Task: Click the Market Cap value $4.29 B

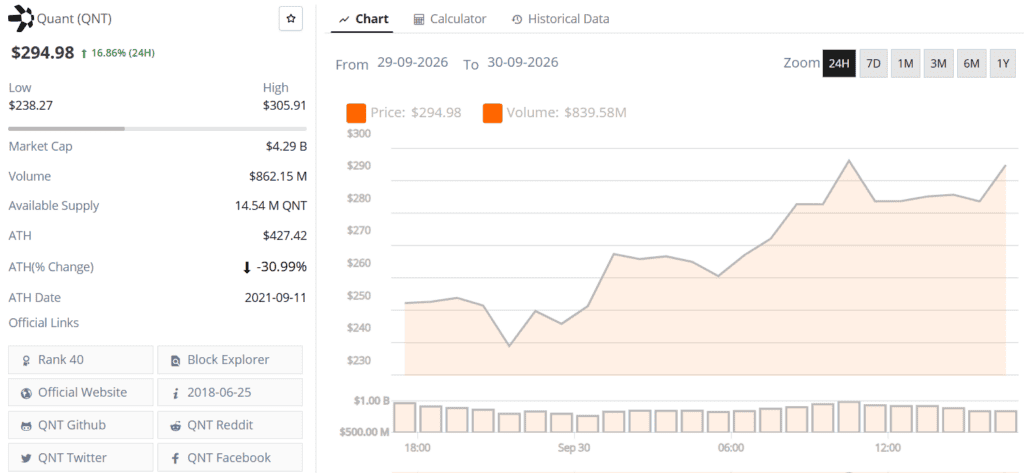Action: pos(286,146)
